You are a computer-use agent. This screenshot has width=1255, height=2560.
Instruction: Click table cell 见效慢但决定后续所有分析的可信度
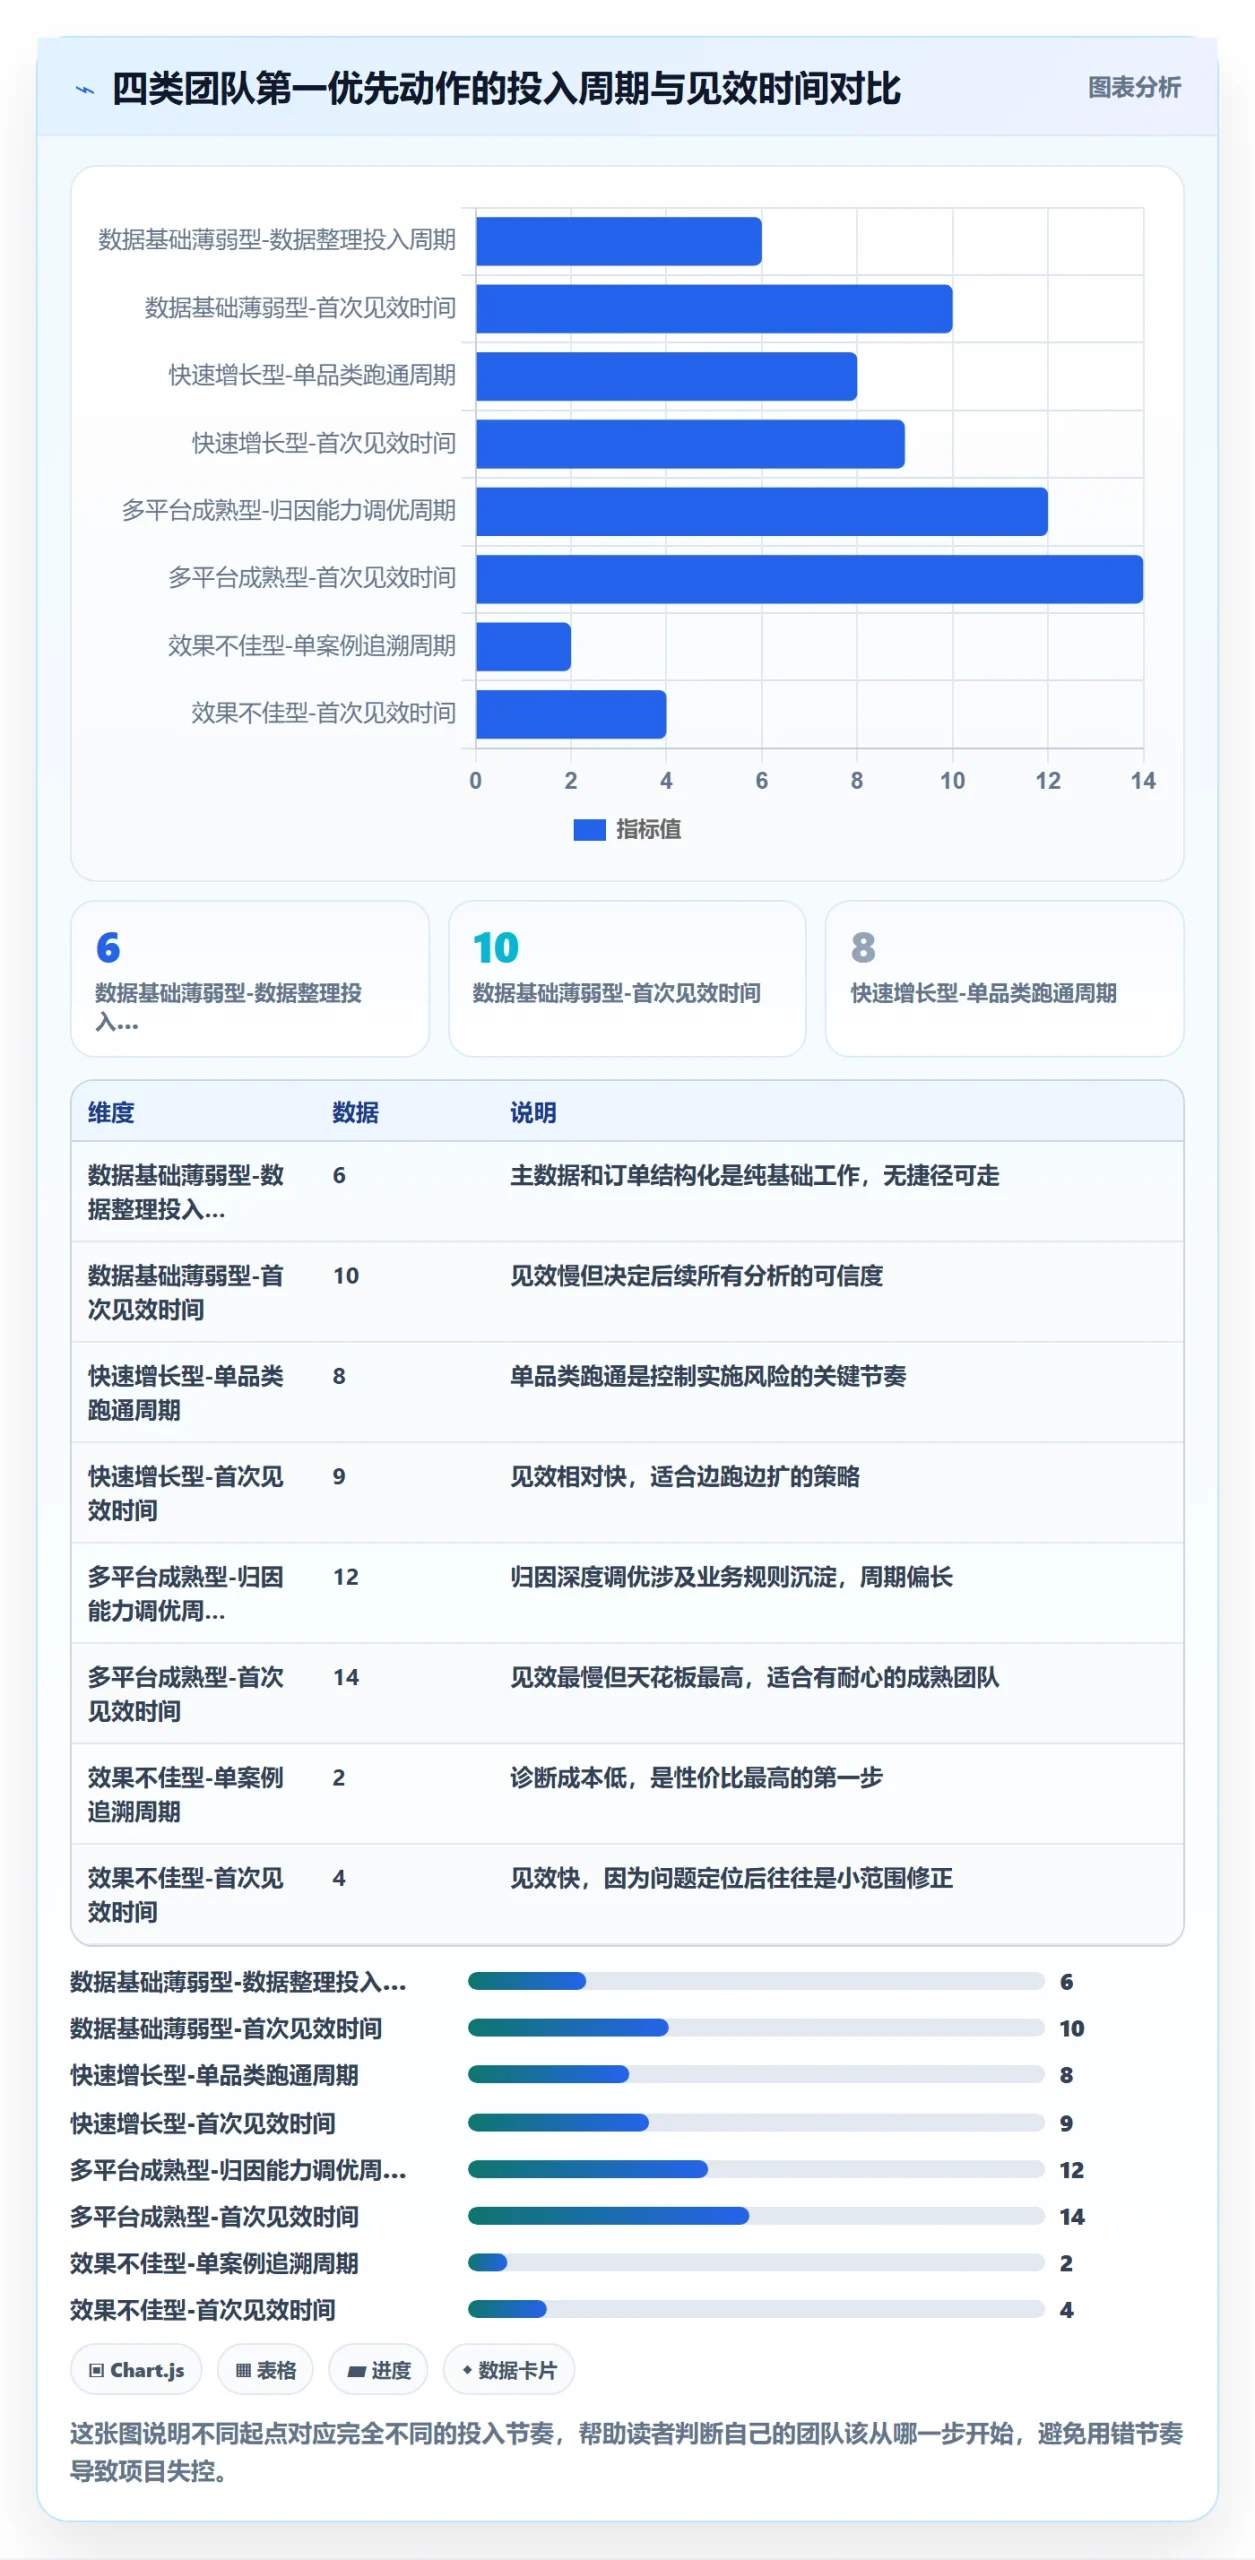697,1276
